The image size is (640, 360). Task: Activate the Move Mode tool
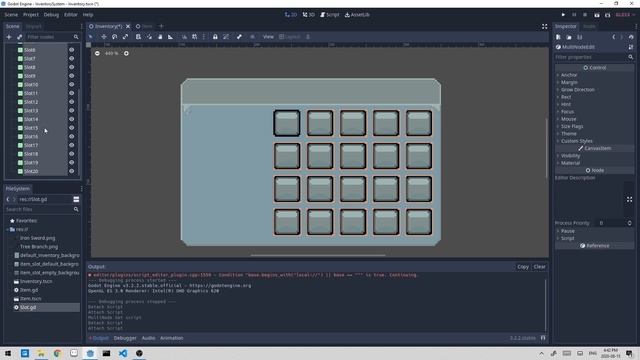point(104,37)
